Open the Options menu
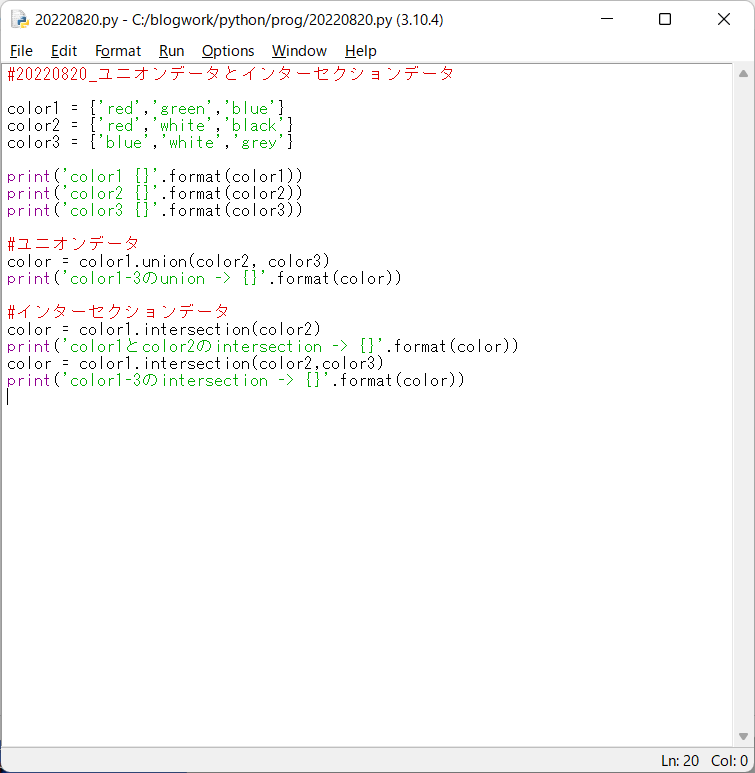Viewport: 755px width, 773px height. pos(228,51)
